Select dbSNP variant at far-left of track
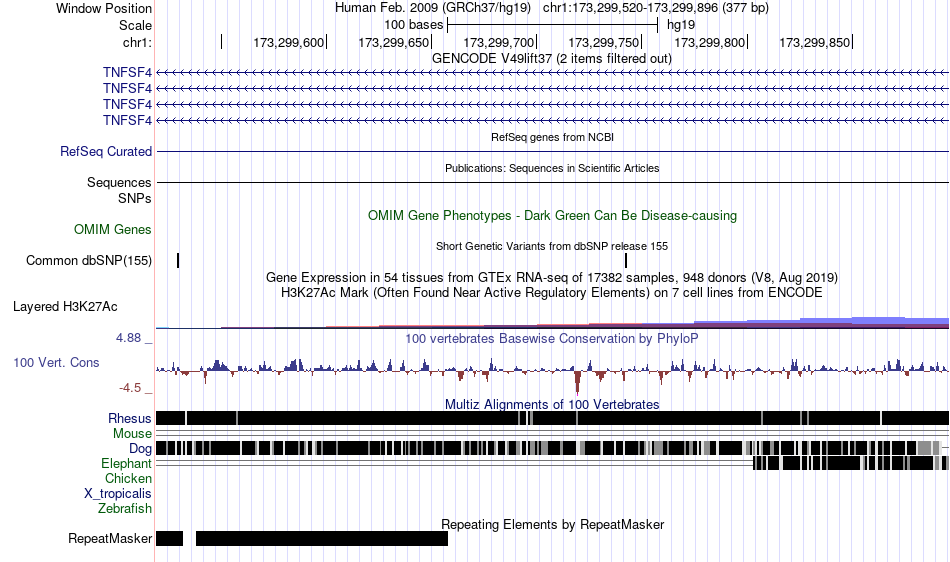950x562 pixels. [x=178, y=260]
